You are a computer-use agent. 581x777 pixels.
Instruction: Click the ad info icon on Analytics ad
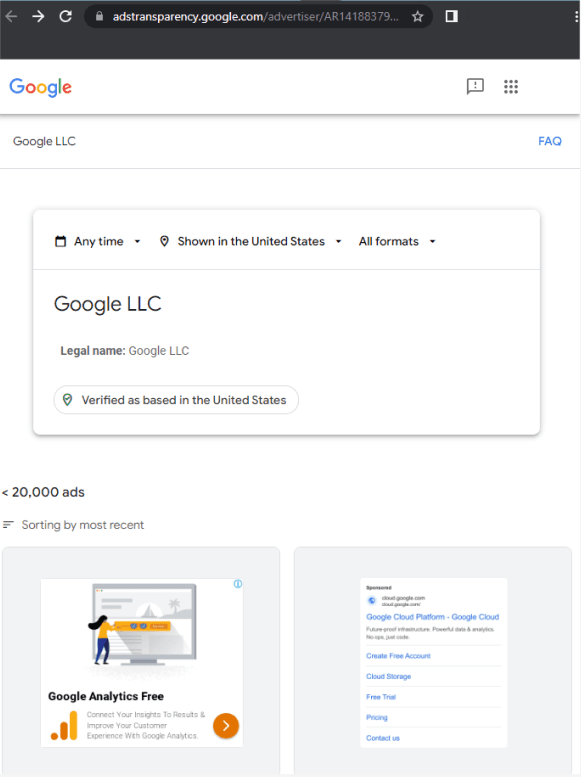click(x=238, y=584)
